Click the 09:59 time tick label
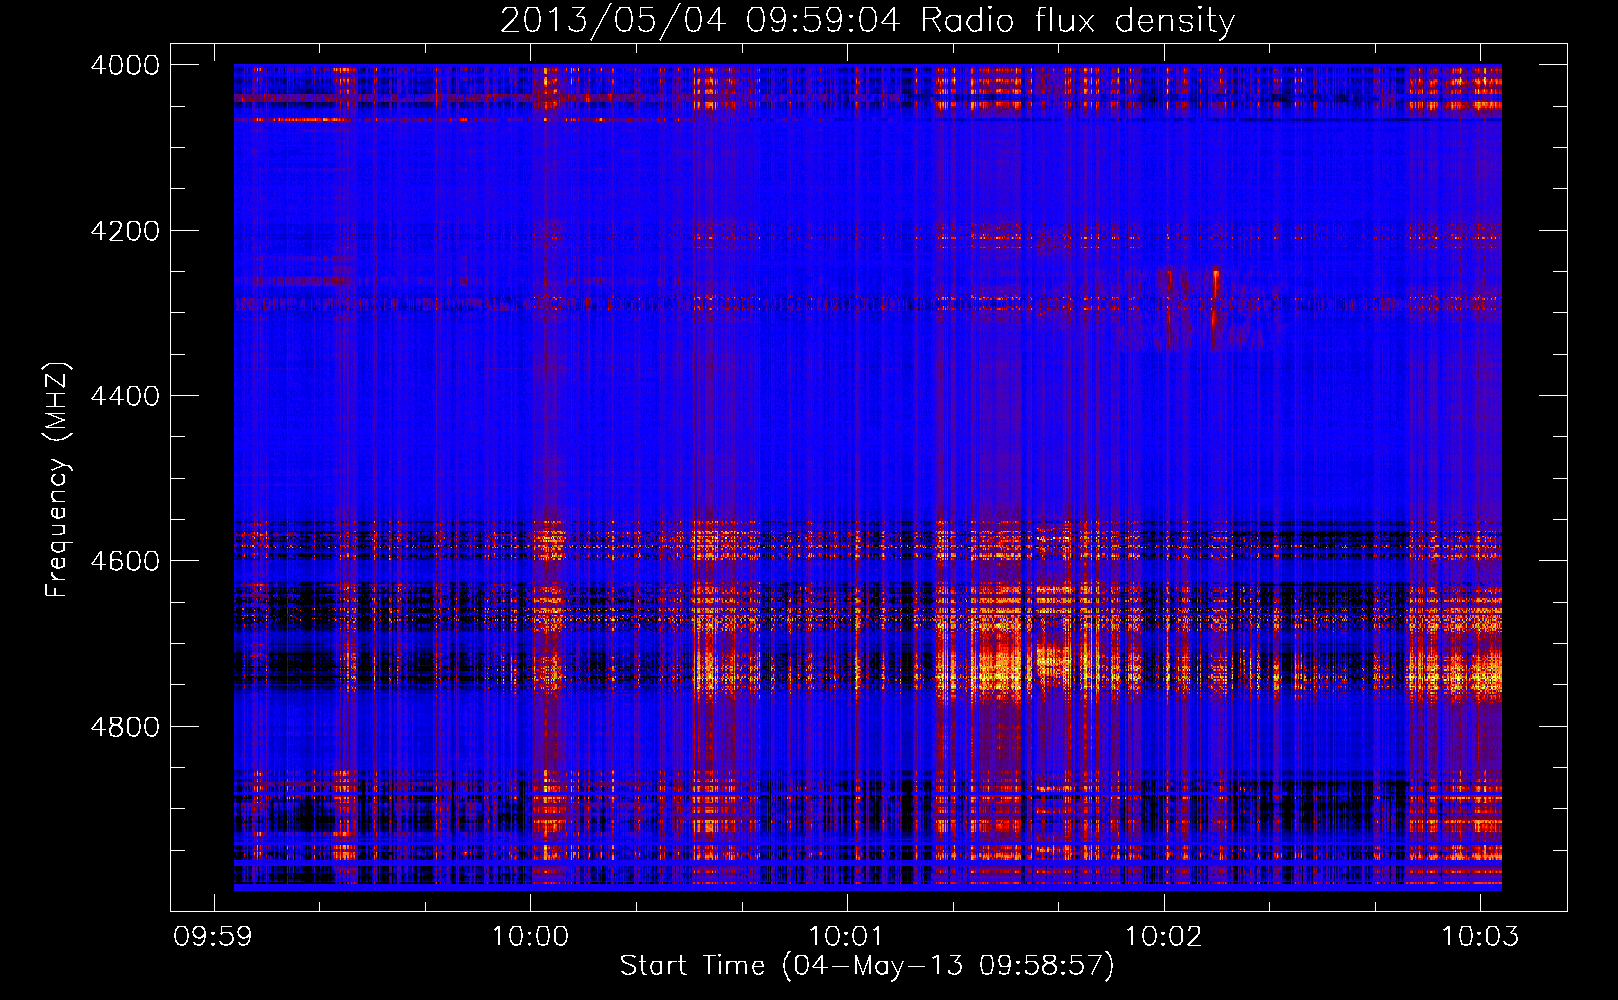Screen dimensions: 1618x1000 213,937
